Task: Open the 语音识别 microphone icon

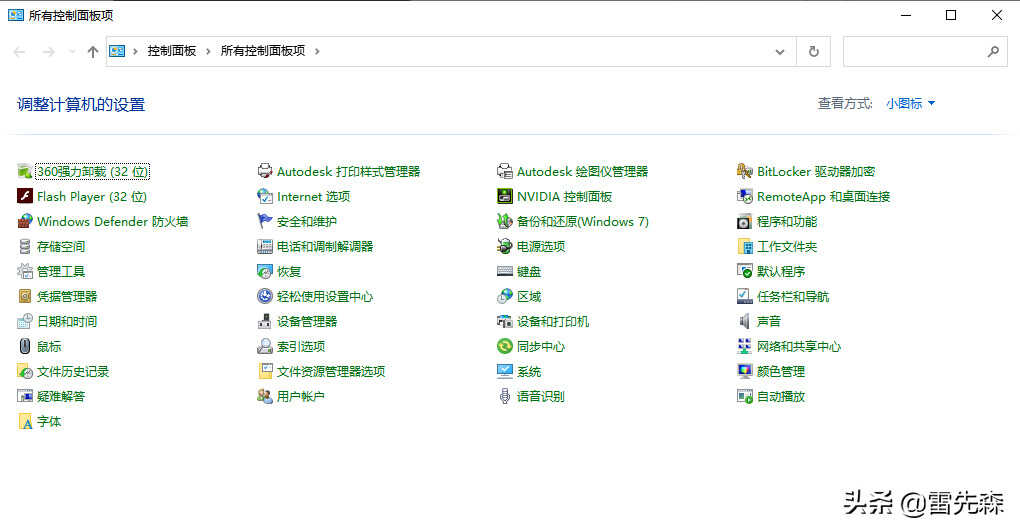Action: click(505, 396)
